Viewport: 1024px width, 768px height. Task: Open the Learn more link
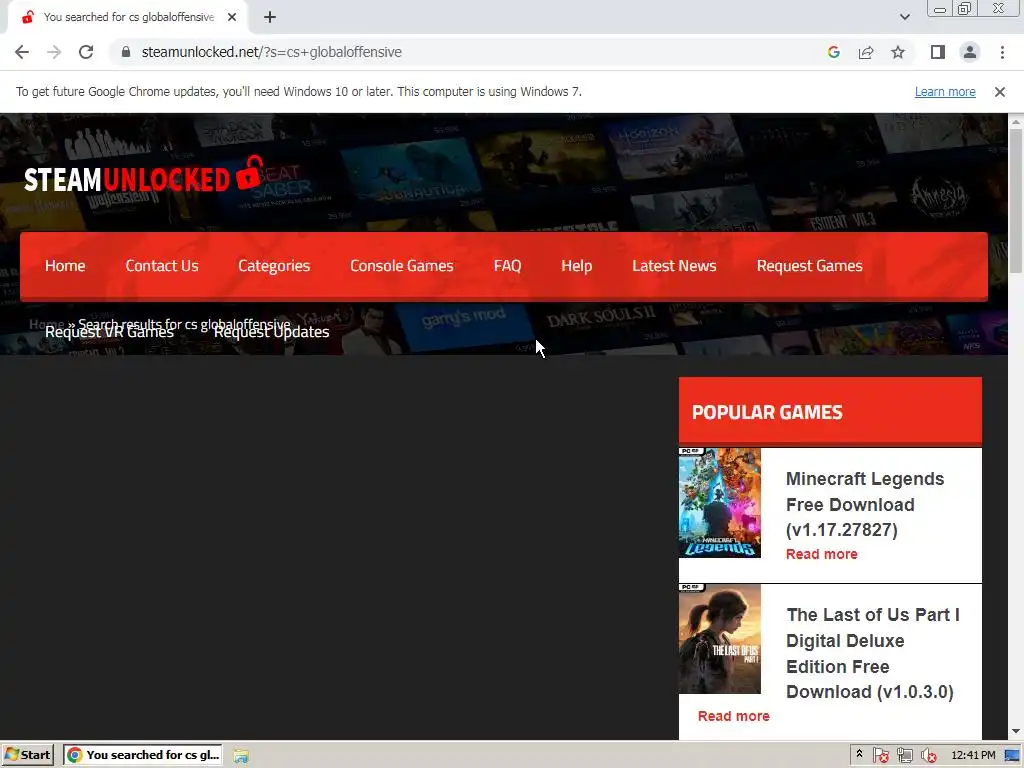(945, 92)
